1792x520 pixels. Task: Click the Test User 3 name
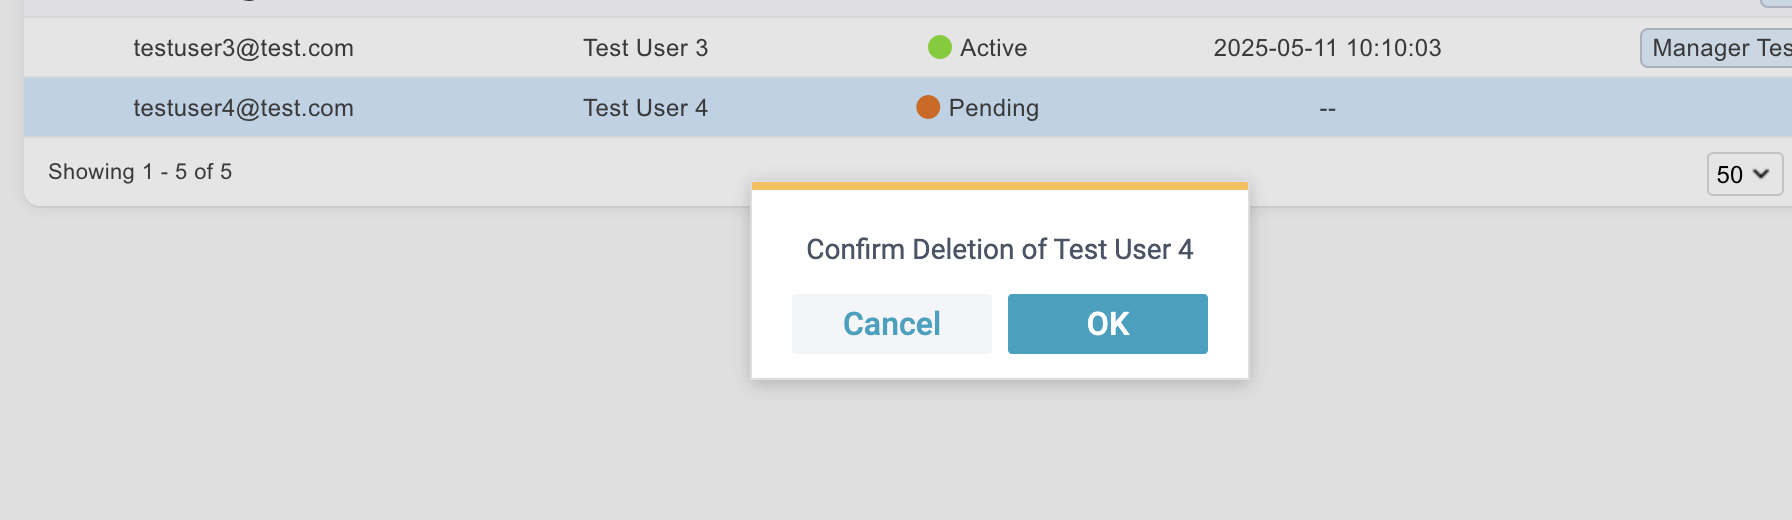click(645, 48)
